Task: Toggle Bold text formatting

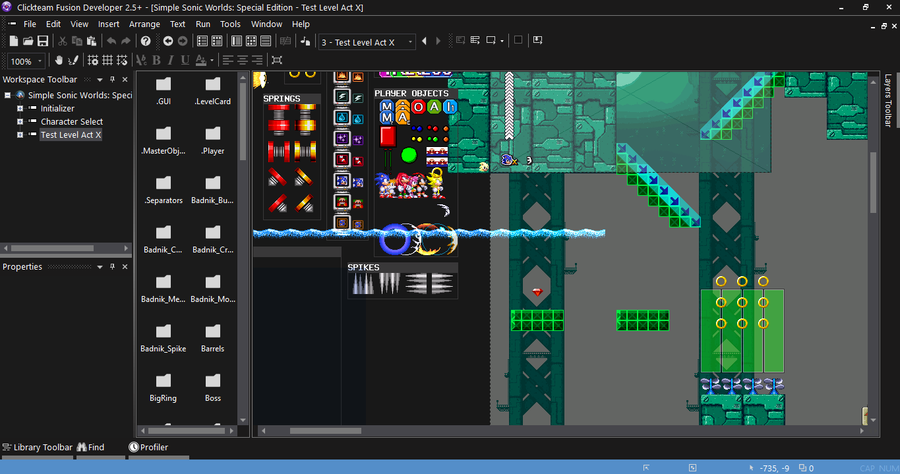Action: tap(156, 60)
